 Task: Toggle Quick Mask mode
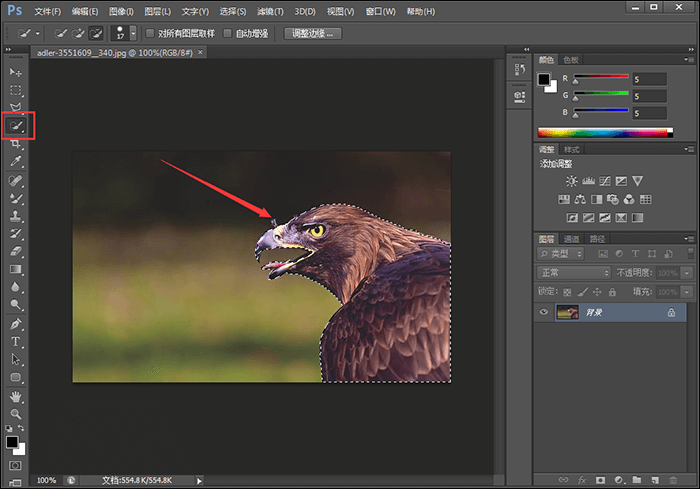(15, 465)
